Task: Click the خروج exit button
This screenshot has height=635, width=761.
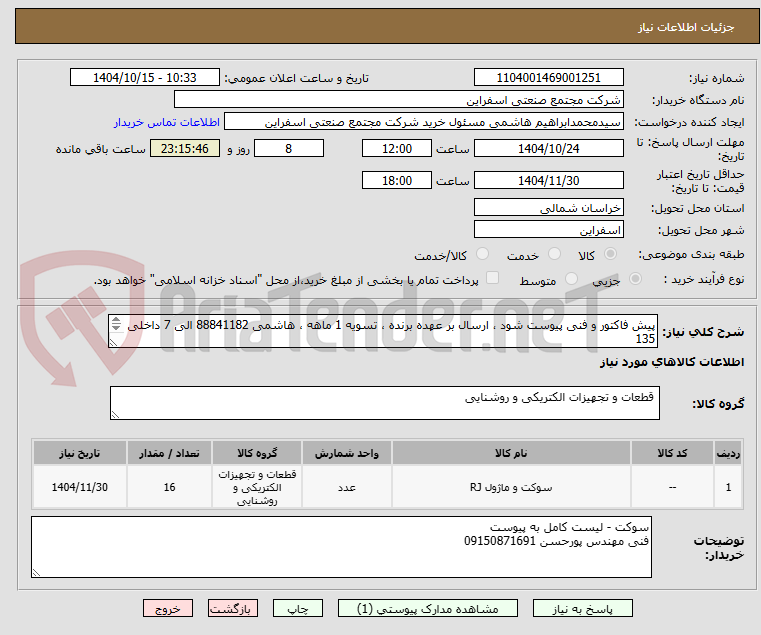Action: pyautogui.click(x=167, y=608)
